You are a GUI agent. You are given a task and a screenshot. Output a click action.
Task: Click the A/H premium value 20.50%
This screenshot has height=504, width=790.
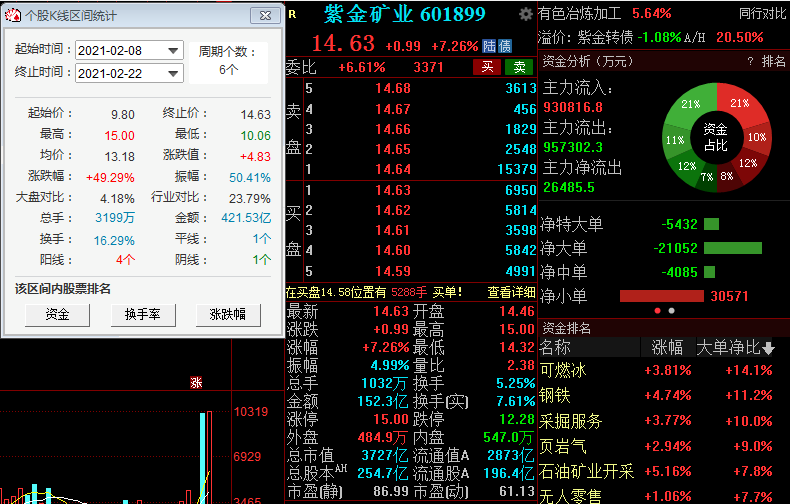[x=740, y=37]
